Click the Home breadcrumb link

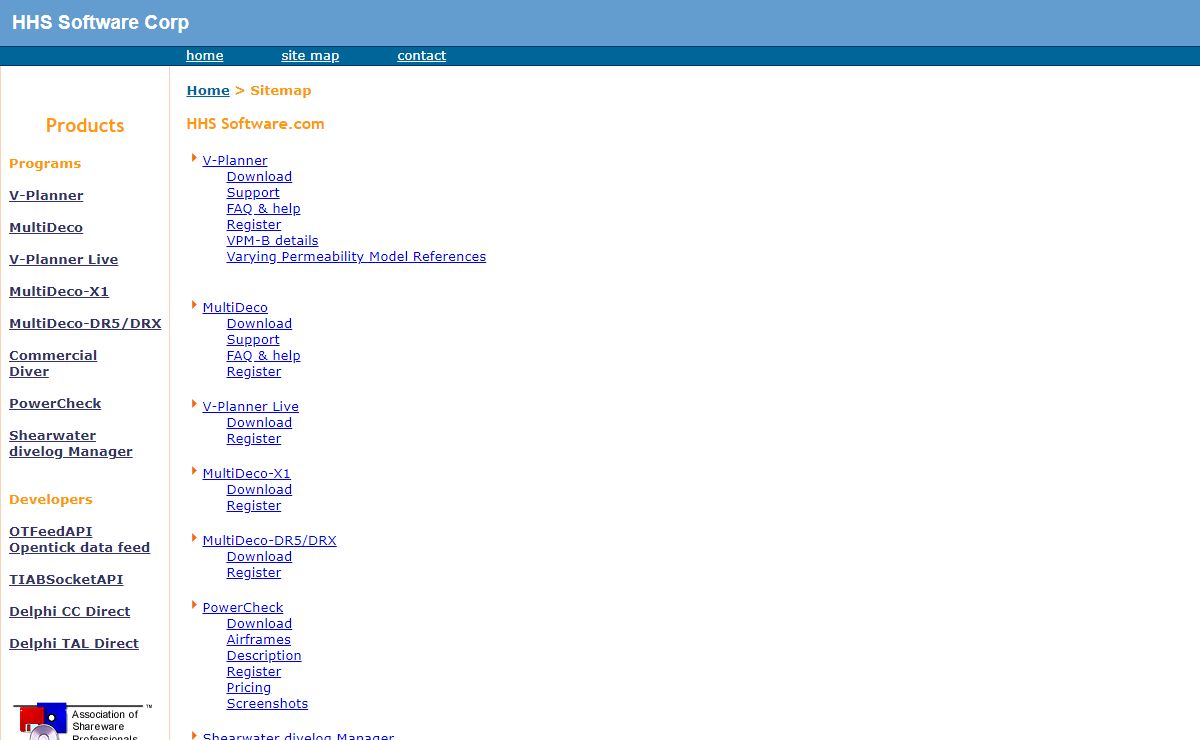pyautogui.click(x=208, y=90)
